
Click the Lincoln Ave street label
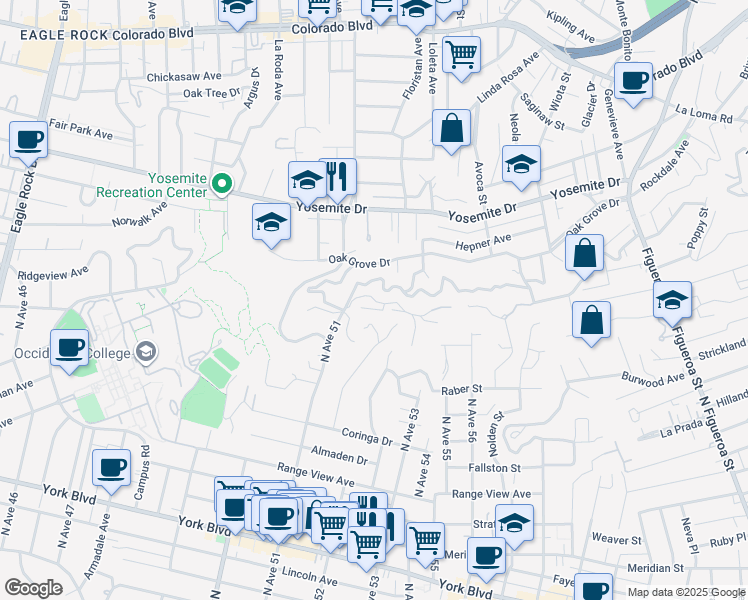coord(310,577)
